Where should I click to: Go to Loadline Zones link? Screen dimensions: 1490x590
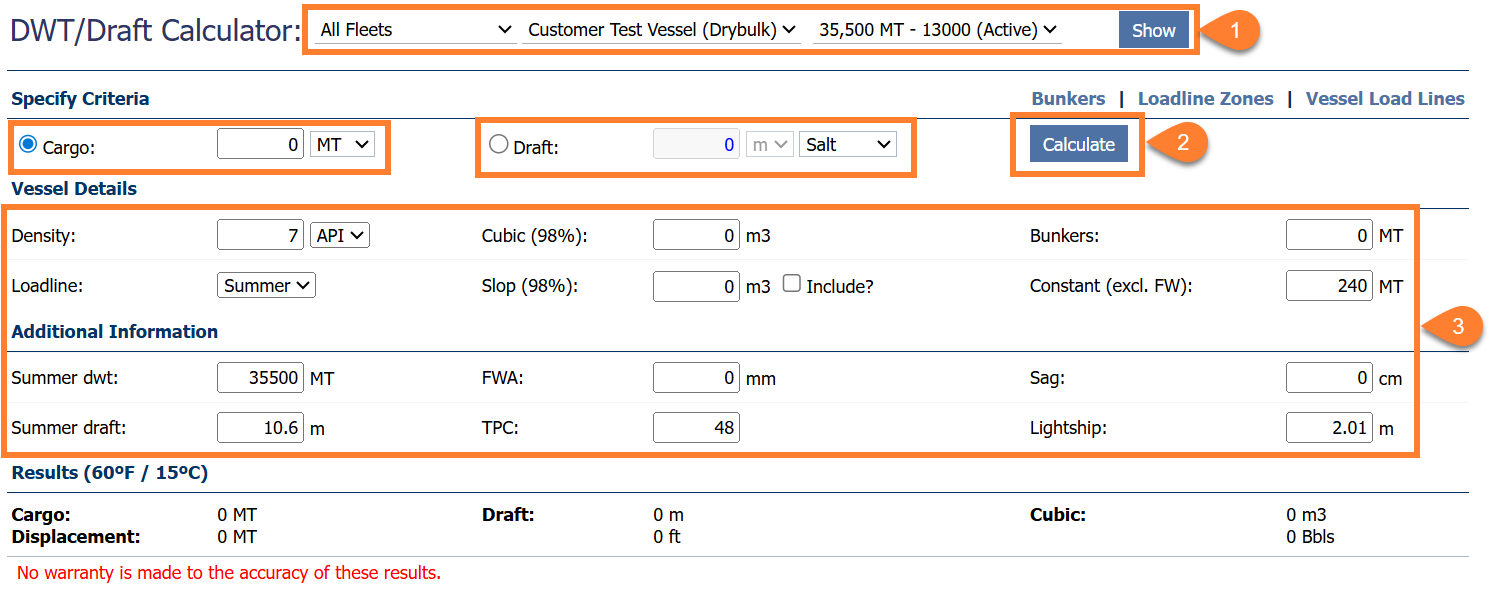[x=1205, y=99]
